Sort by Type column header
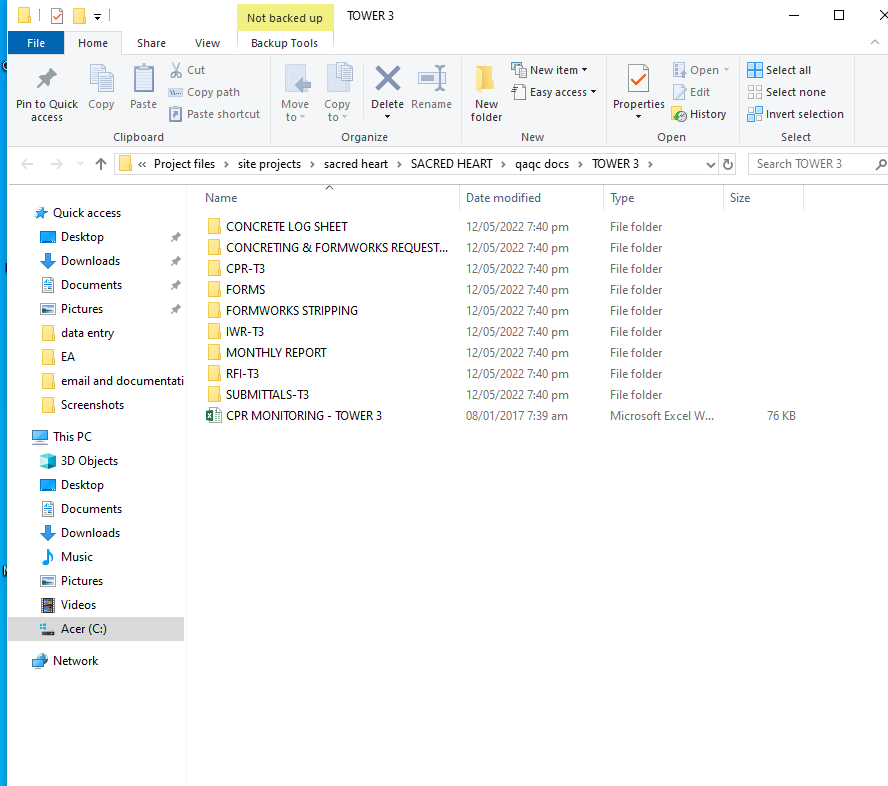The width and height of the screenshot is (888, 786). point(622,198)
